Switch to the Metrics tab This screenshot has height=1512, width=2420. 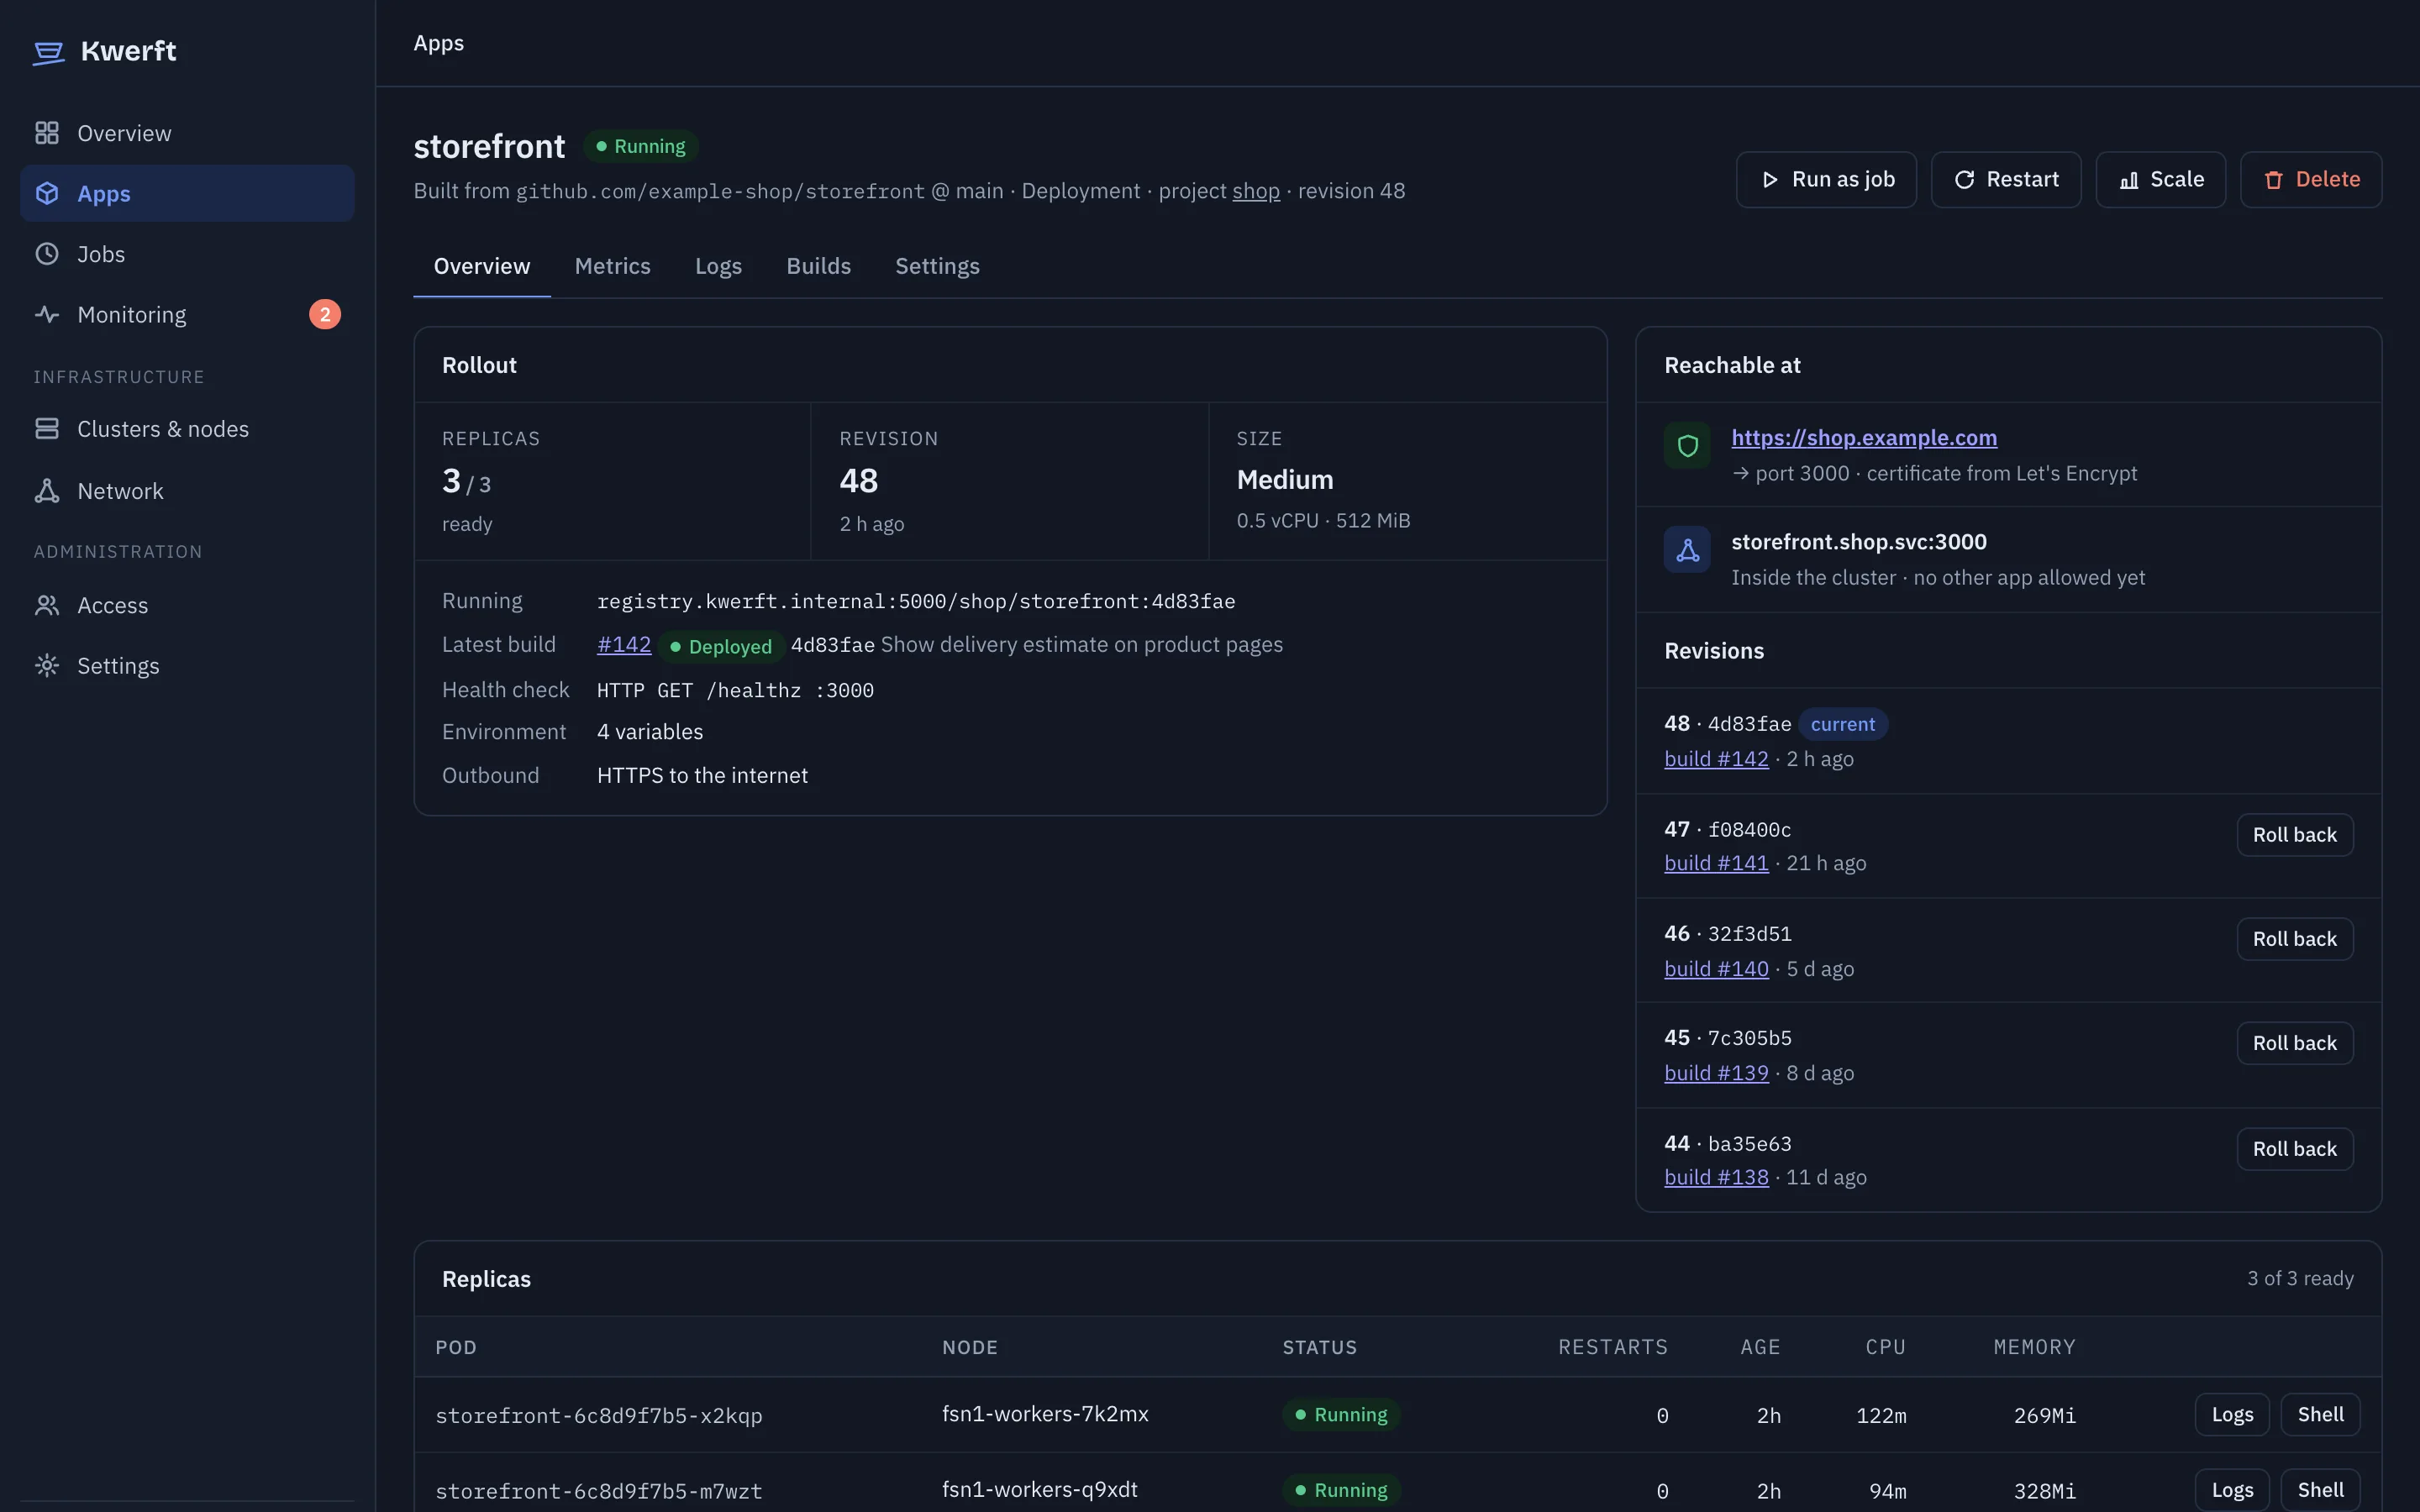[x=612, y=266]
